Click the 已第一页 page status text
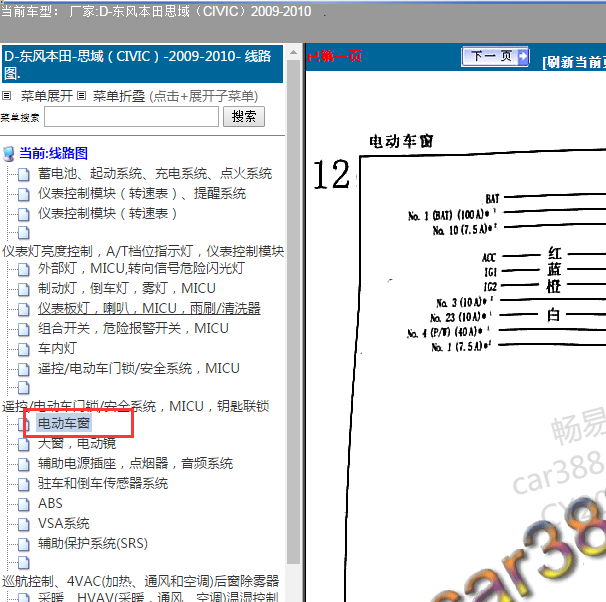 click(335, 57)
